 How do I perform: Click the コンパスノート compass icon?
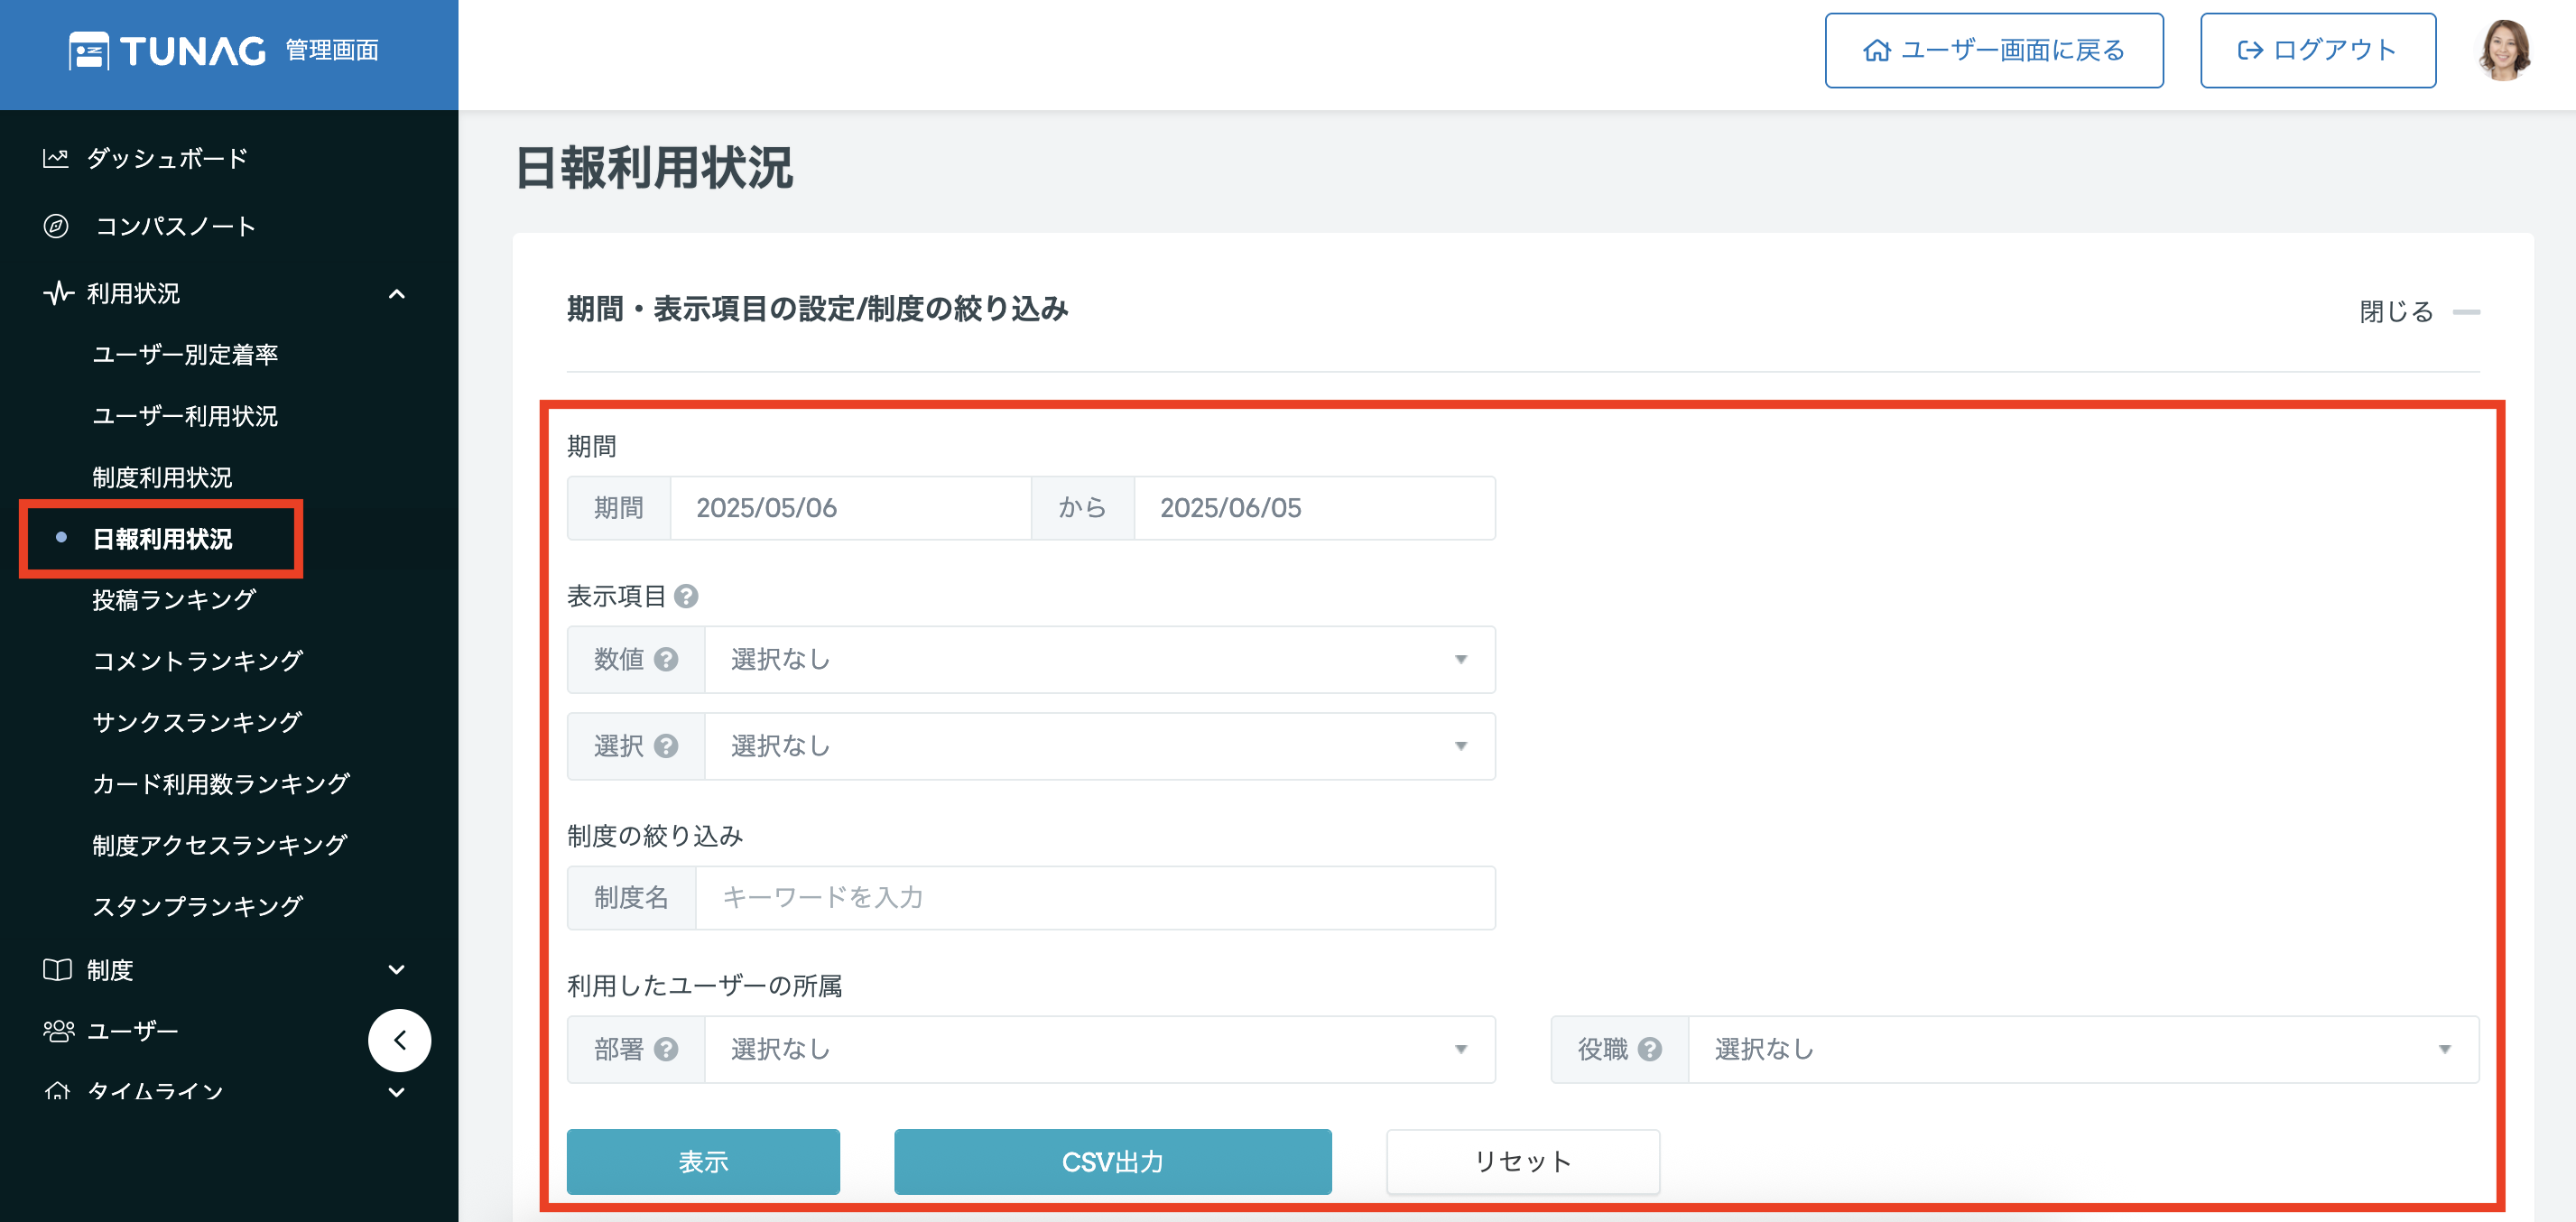(56, 226)
